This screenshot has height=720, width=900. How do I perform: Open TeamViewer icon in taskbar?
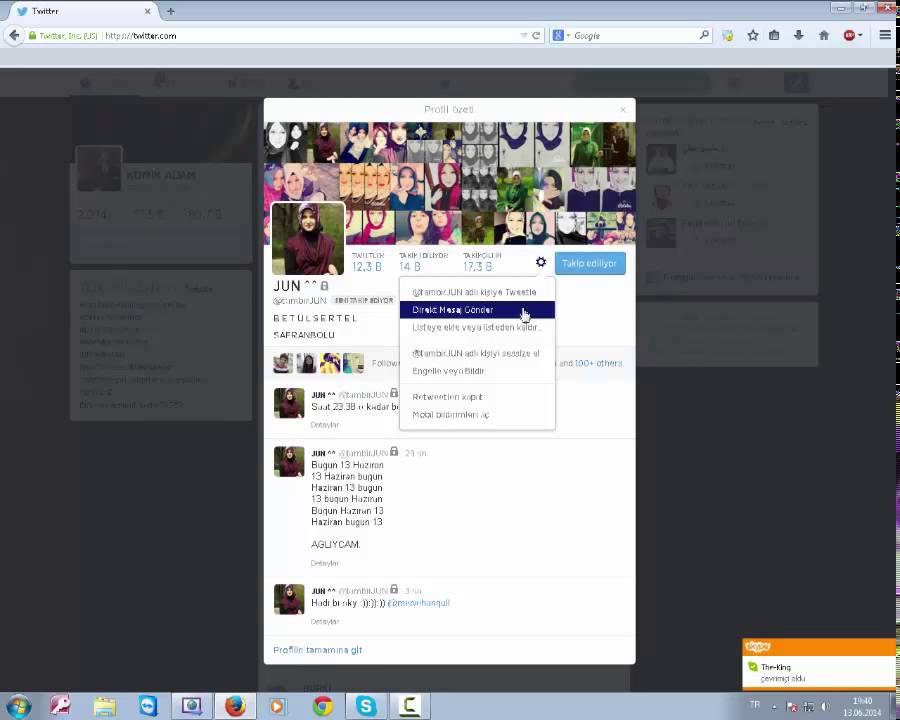click(148, 706)
